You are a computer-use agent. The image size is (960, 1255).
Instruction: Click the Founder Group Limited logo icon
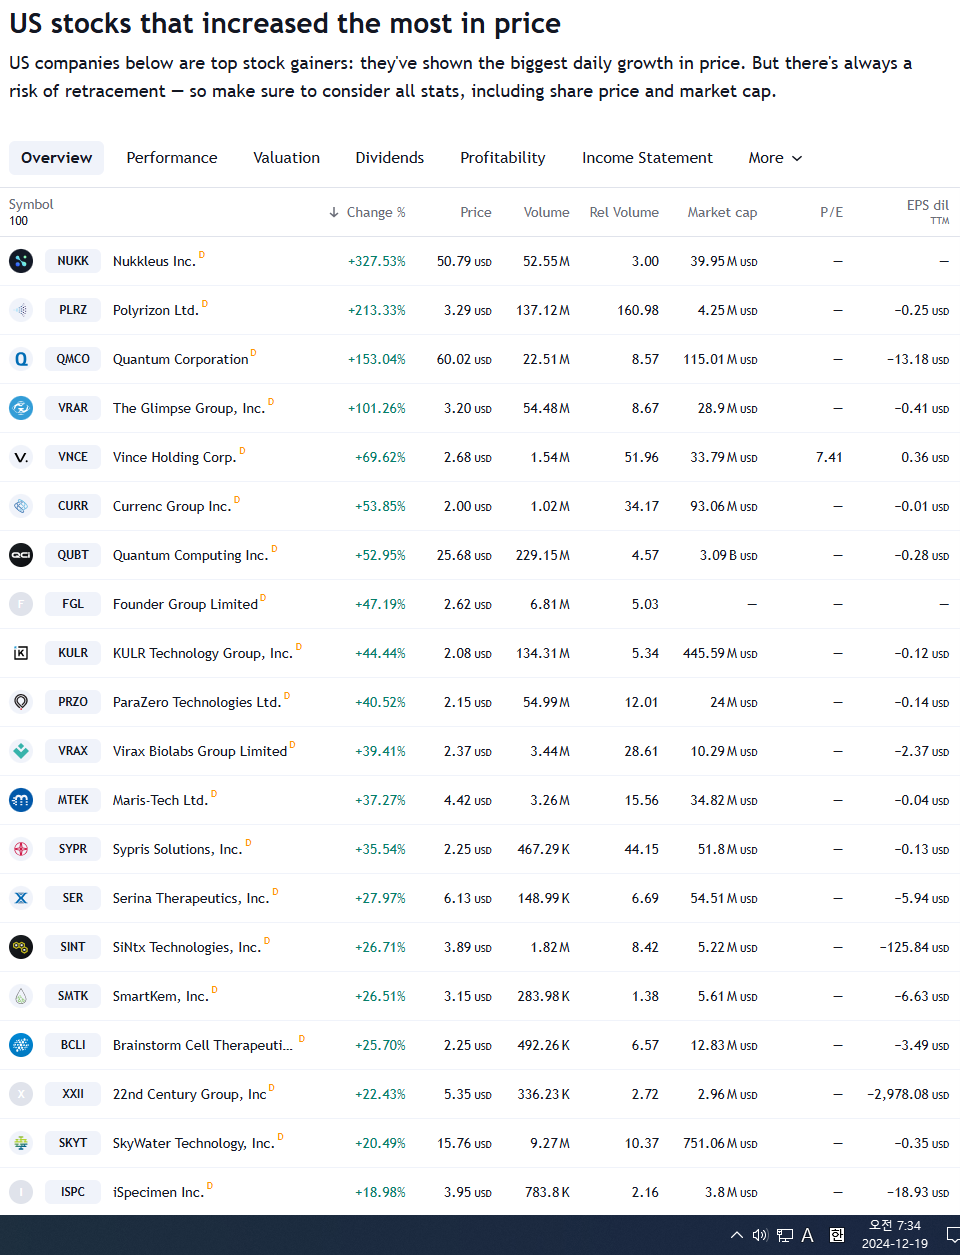tap(21, 604)
